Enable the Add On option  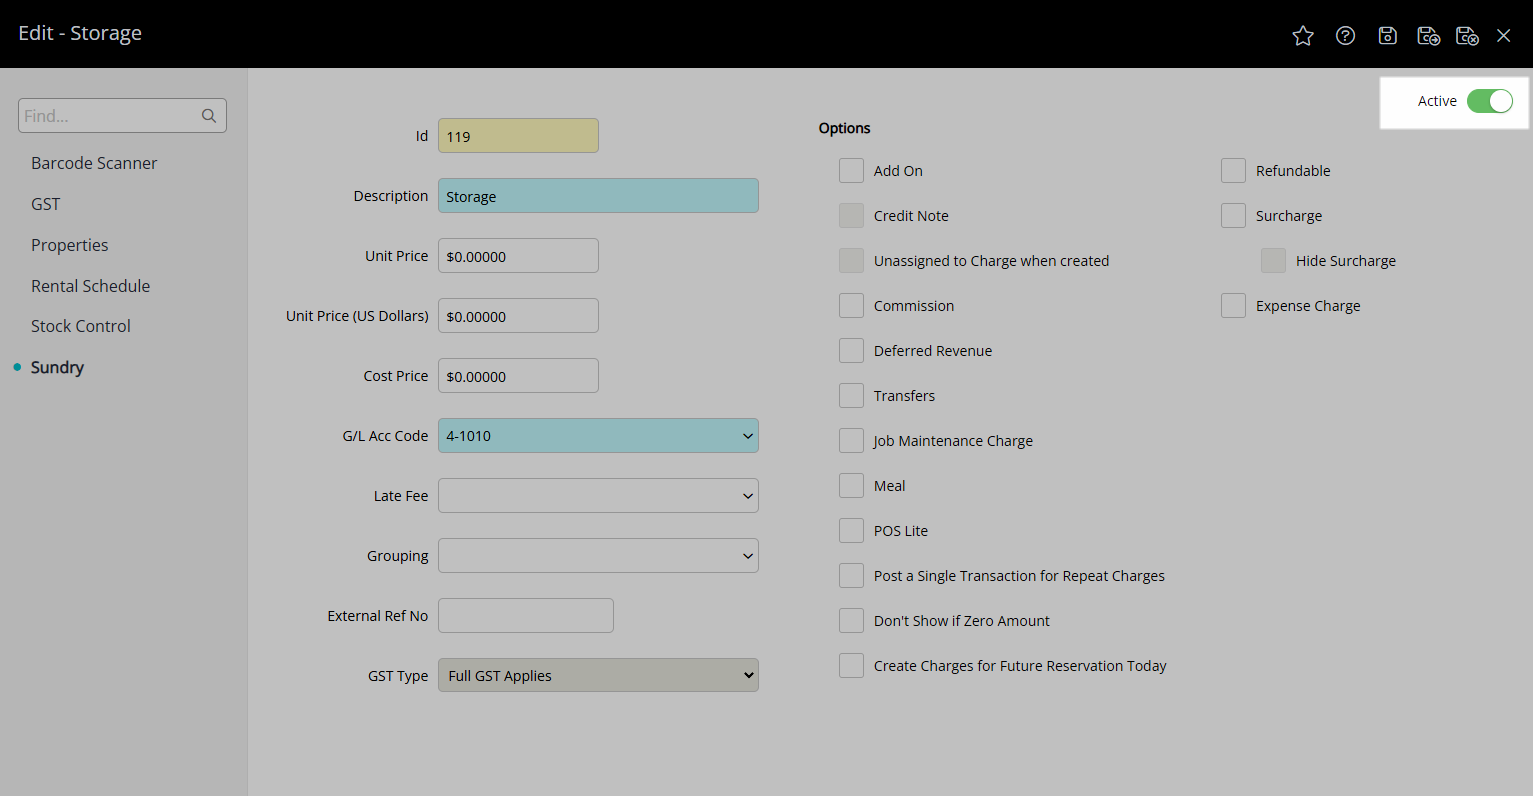(x=851, y=171)
